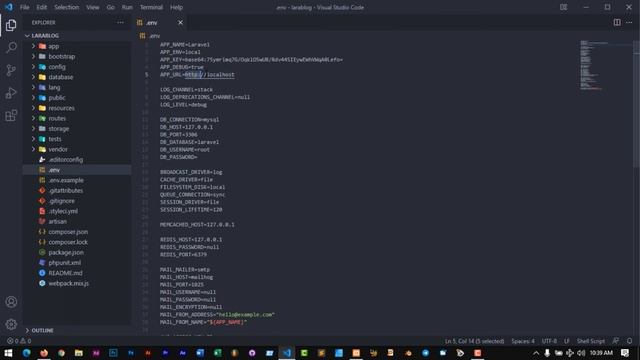Viewport: 640px width, 360px height.
Task: Click Ln 5, Col 14 cursor position status
Action: tap(474, 341)
